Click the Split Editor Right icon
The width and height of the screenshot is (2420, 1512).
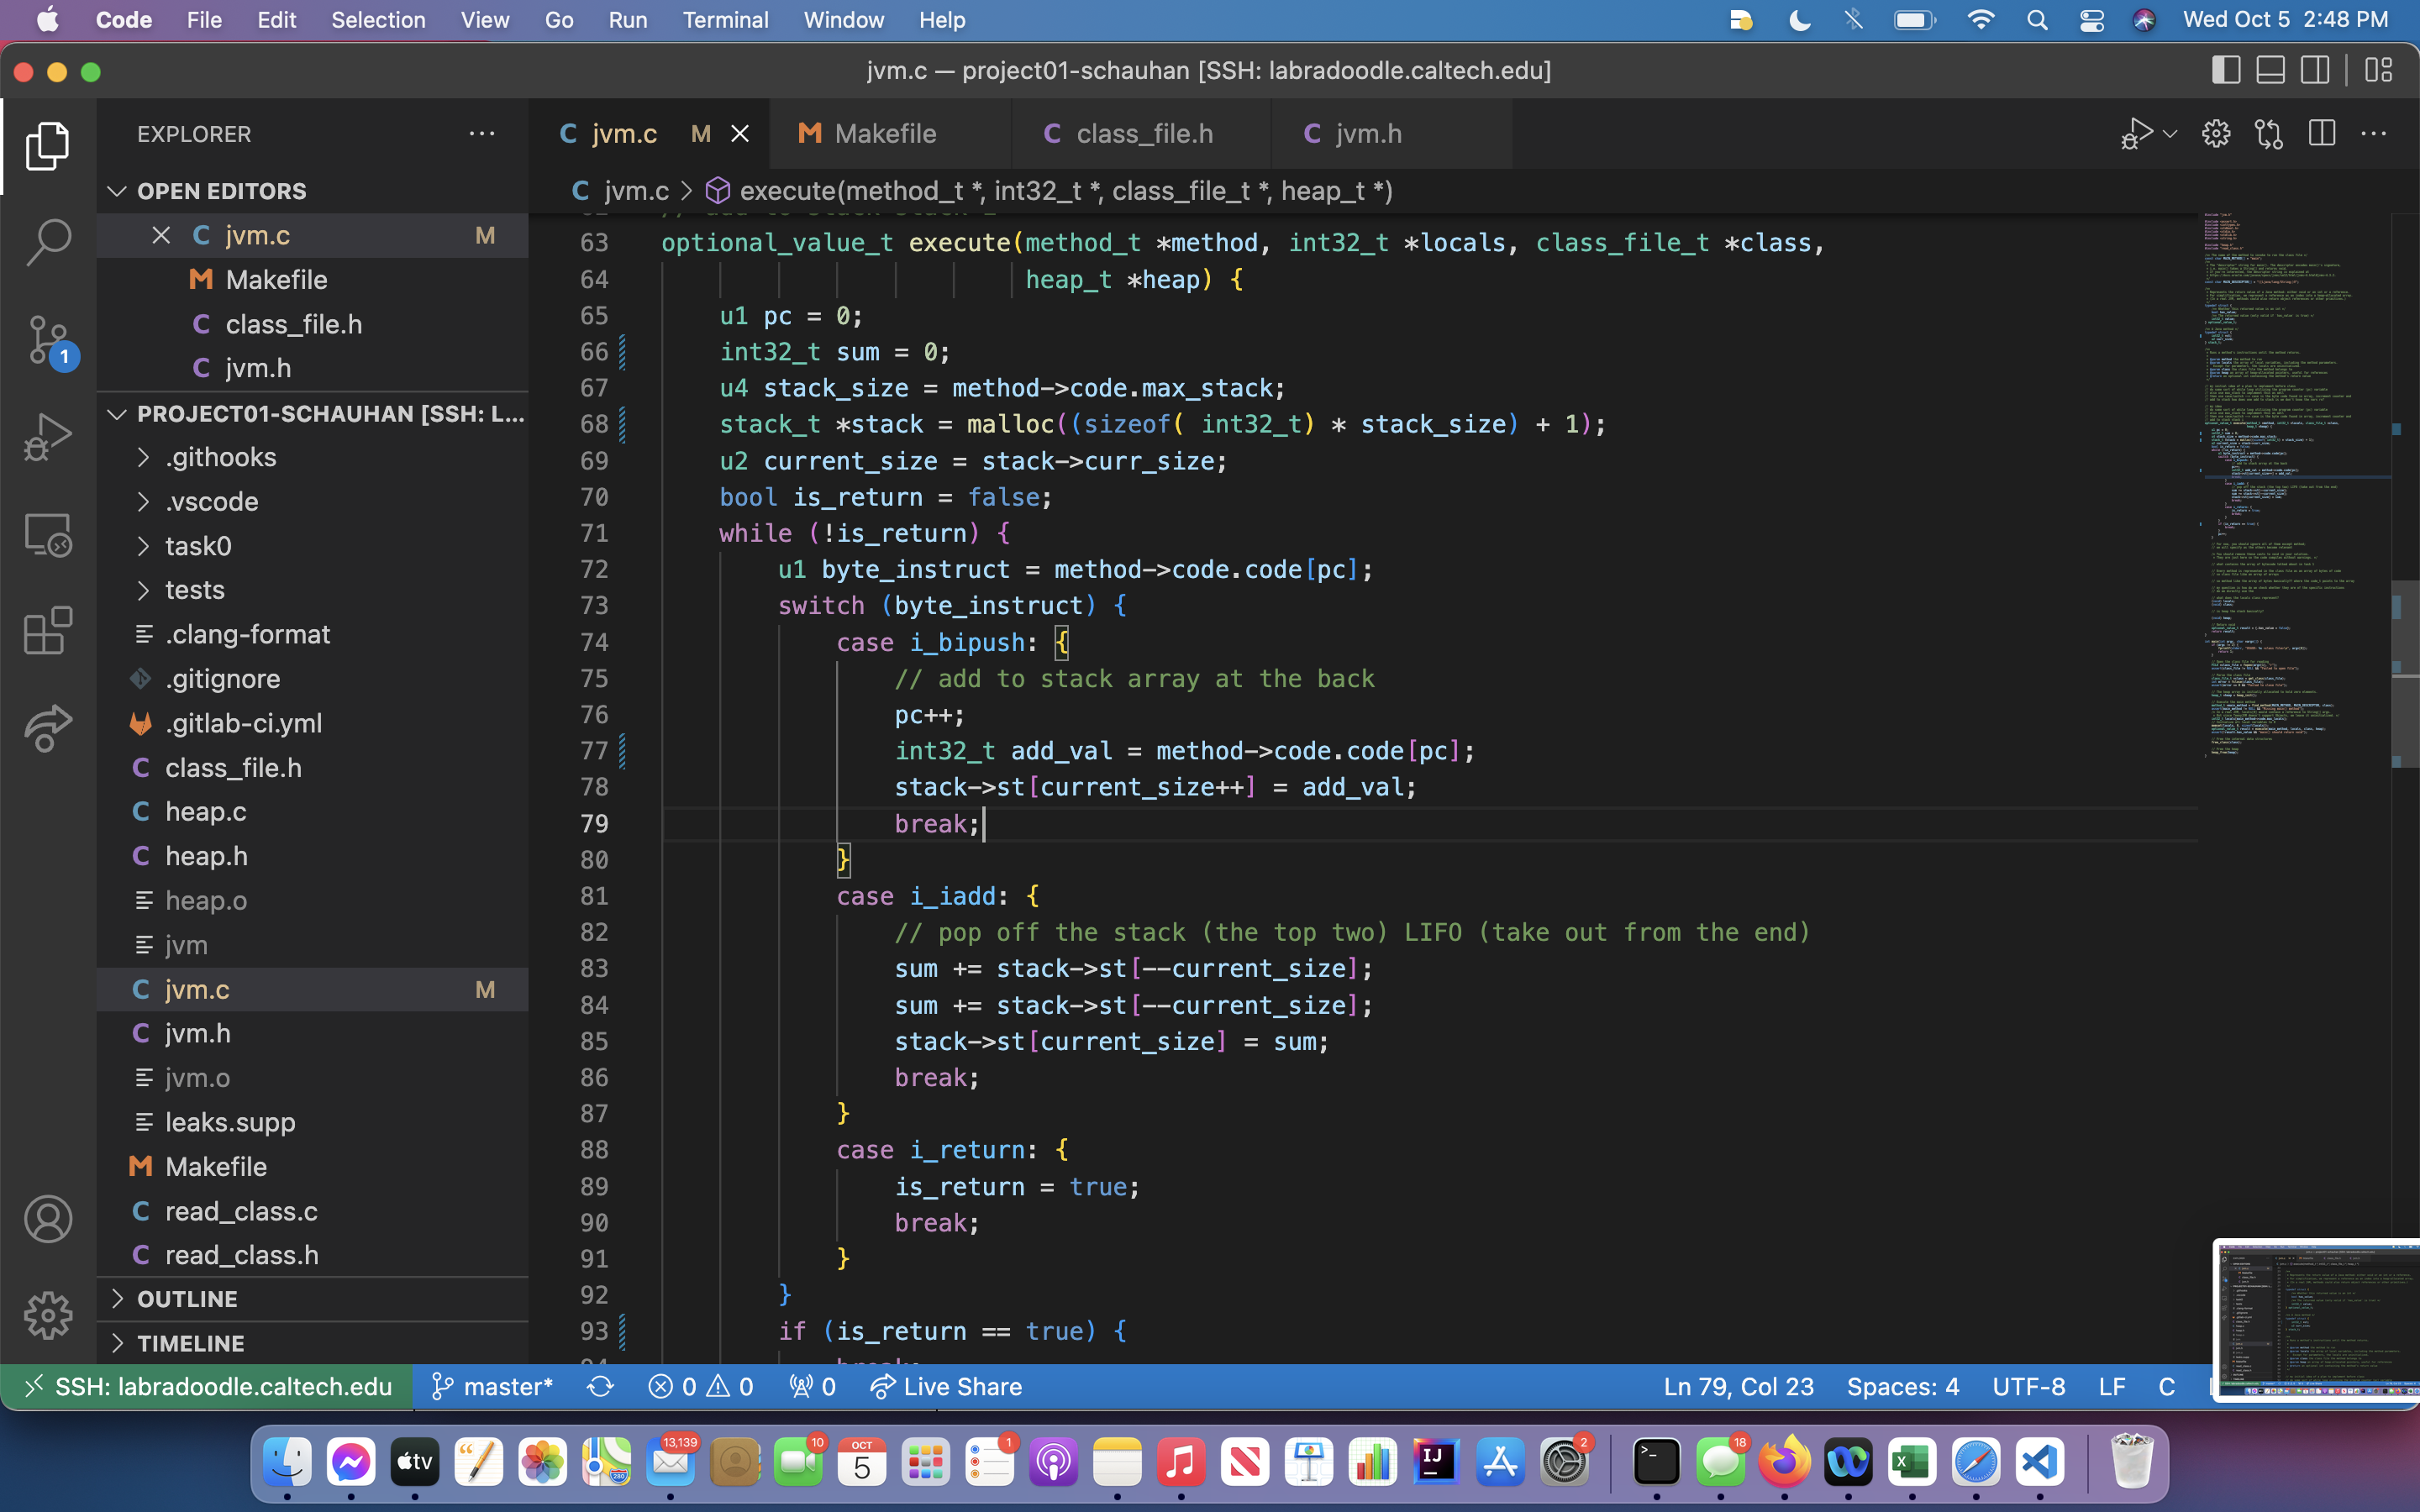(x=2321, y=133)
